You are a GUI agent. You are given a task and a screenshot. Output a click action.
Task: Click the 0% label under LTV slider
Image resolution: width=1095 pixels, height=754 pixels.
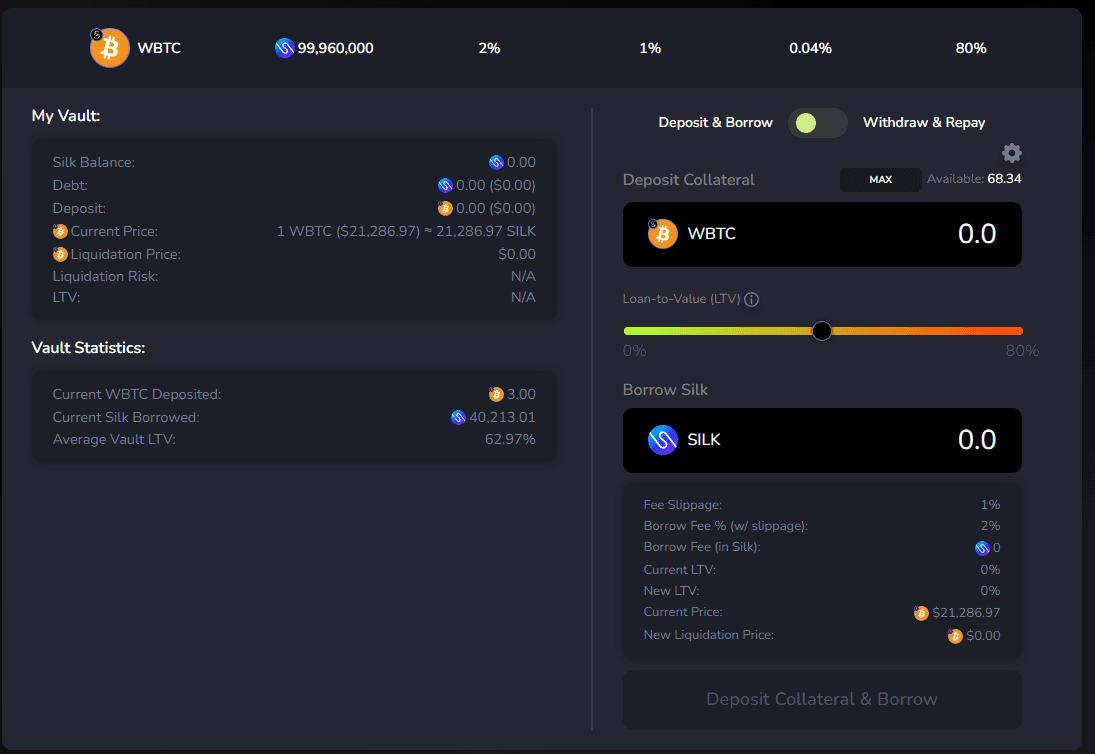(x=634, y=350)
